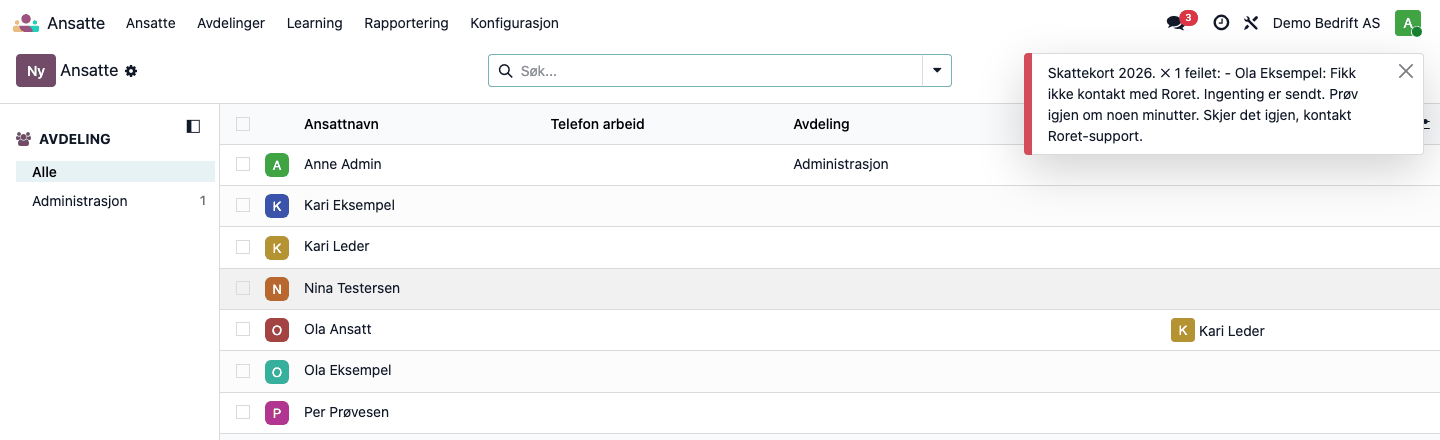This screenshot has width=1440, height=440.
Task: Sort by the Ansattnavn column header
Action: tap(341, 124)
